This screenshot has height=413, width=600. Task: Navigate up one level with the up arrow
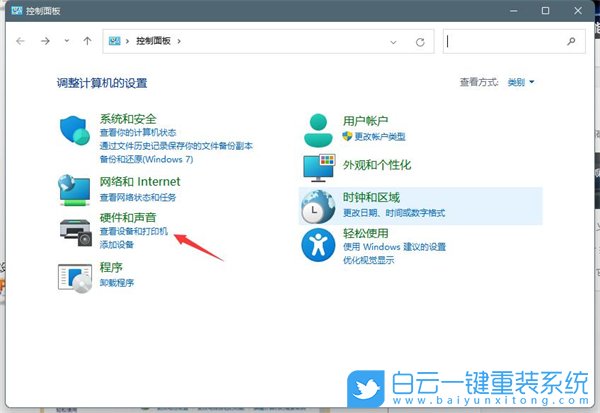click(x=87, y=41)
